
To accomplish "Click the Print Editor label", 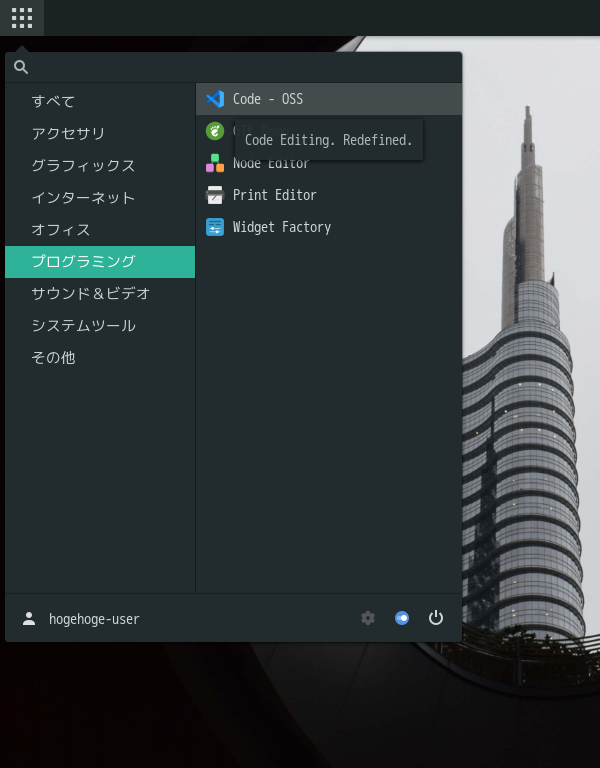I will 274,195.
